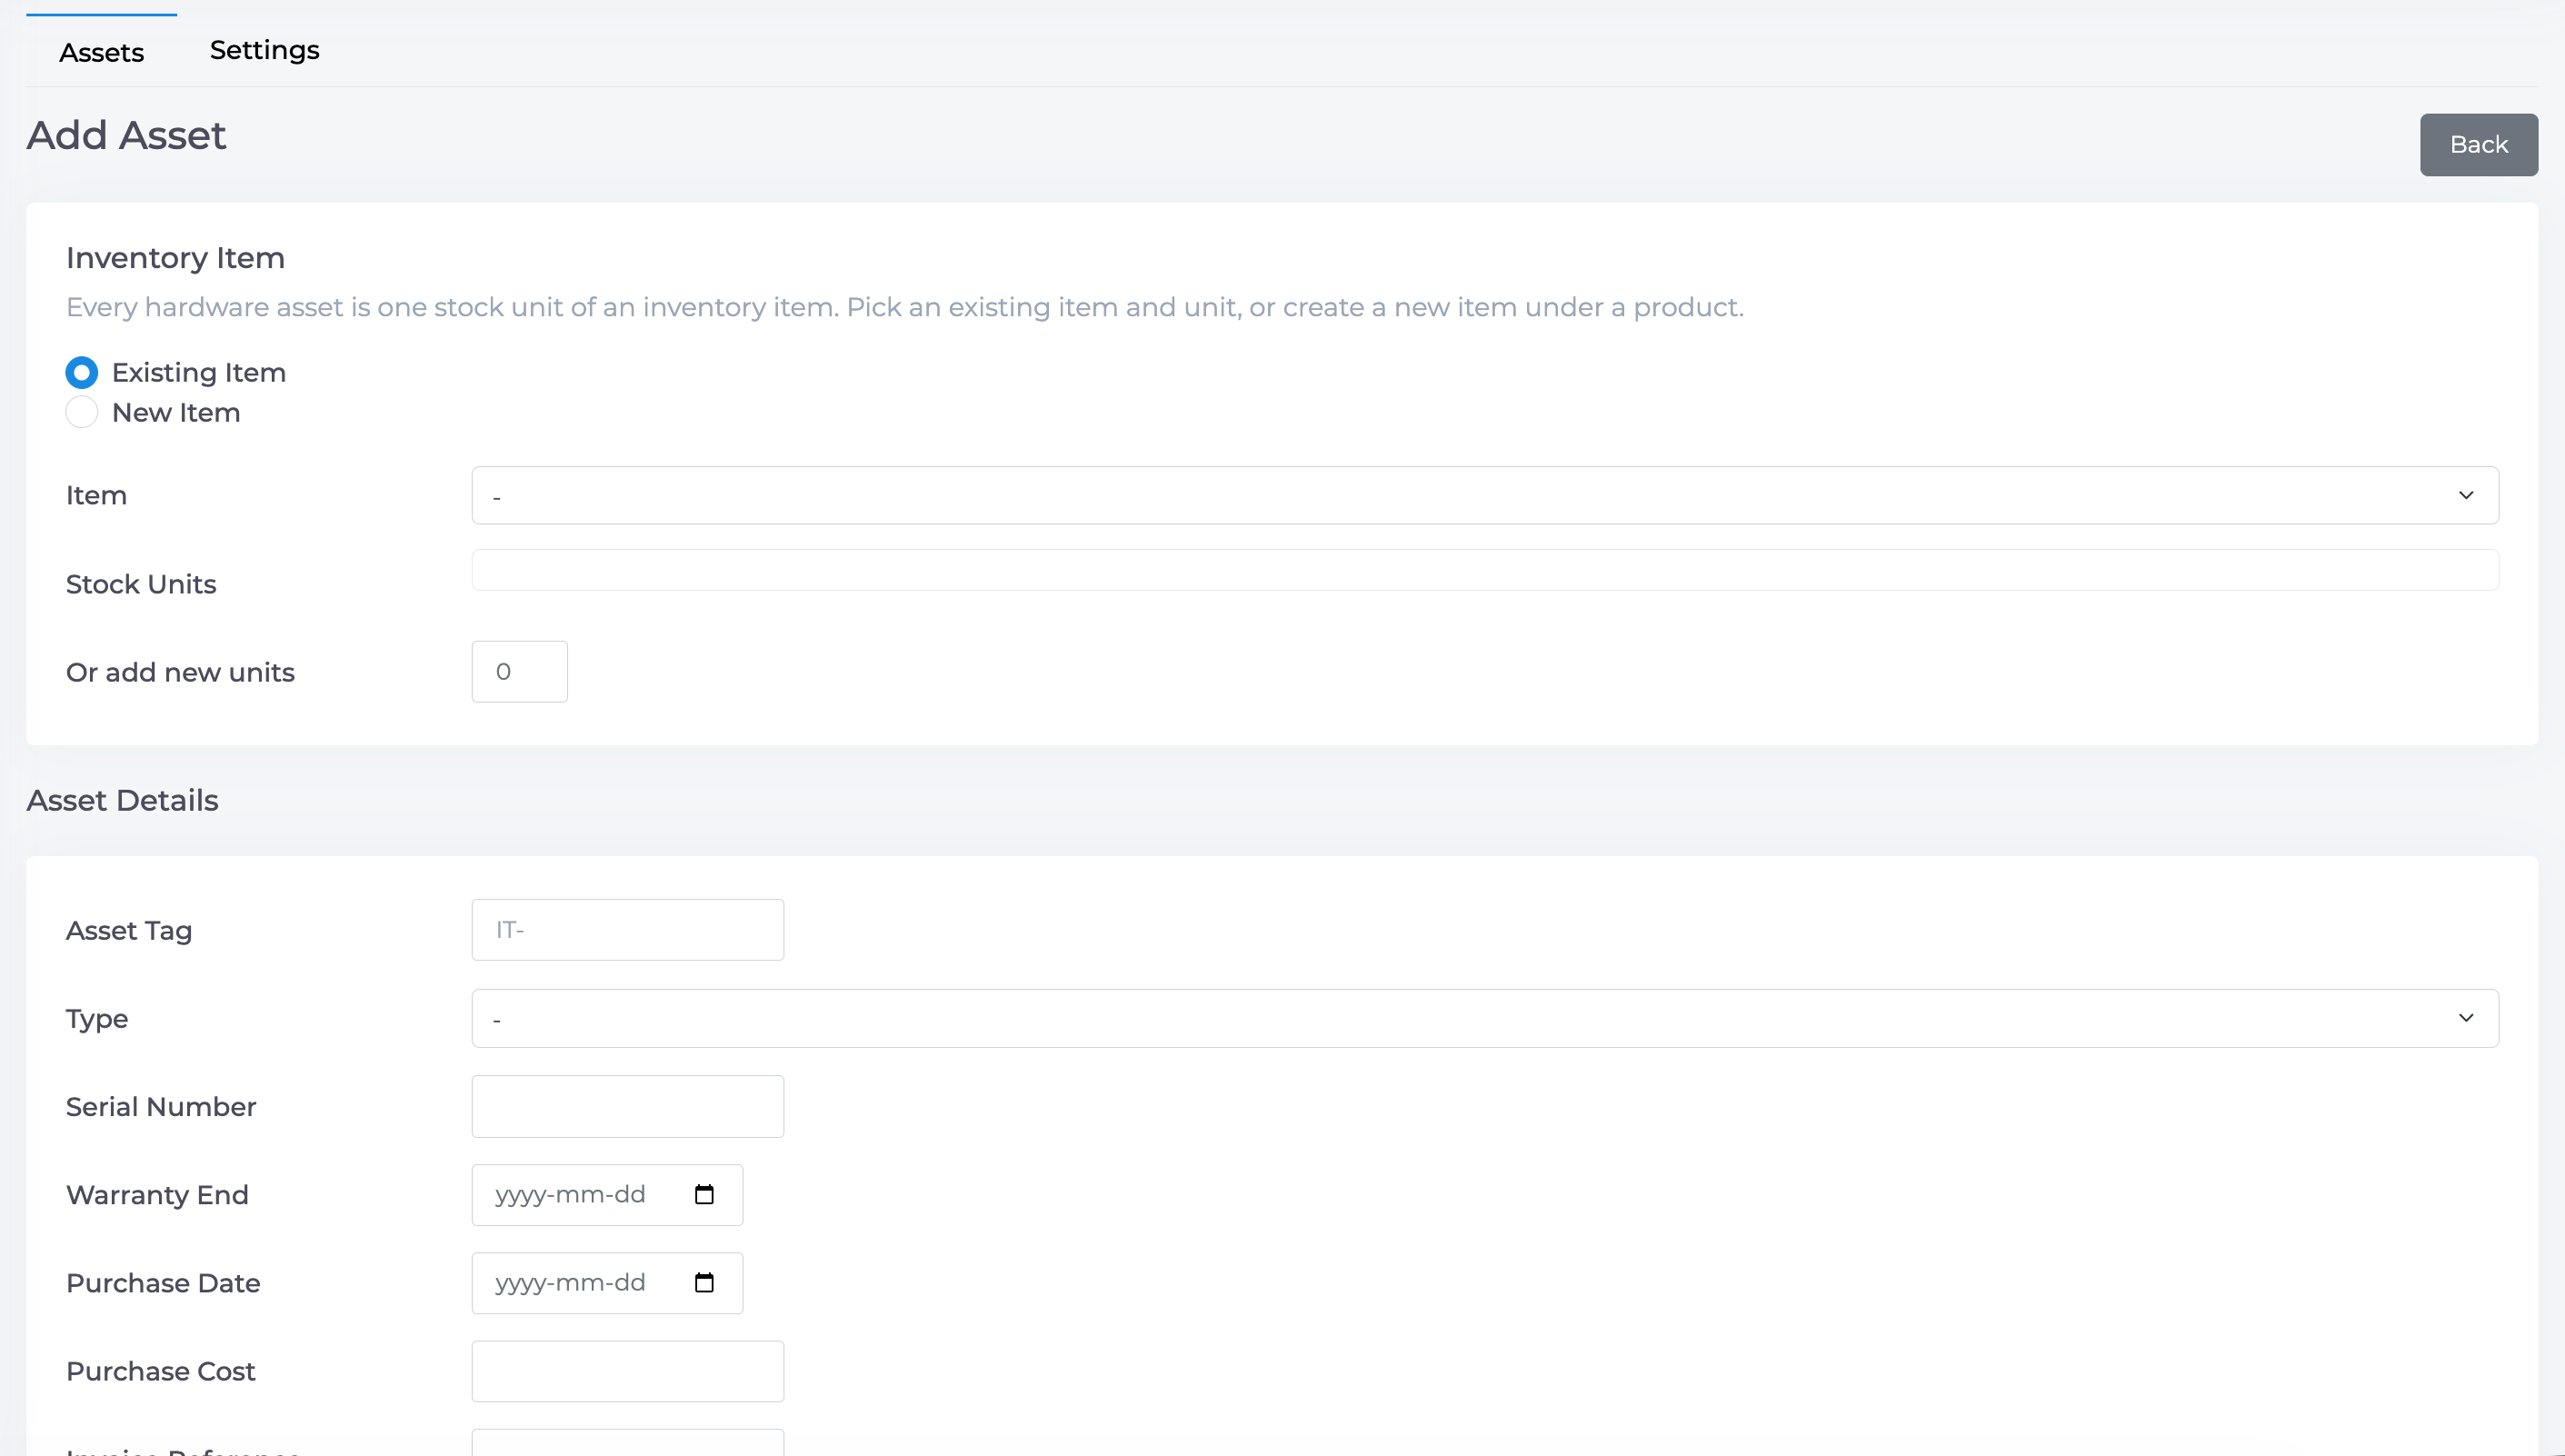Focus the Stock Units field

(x=1485, y=570)
